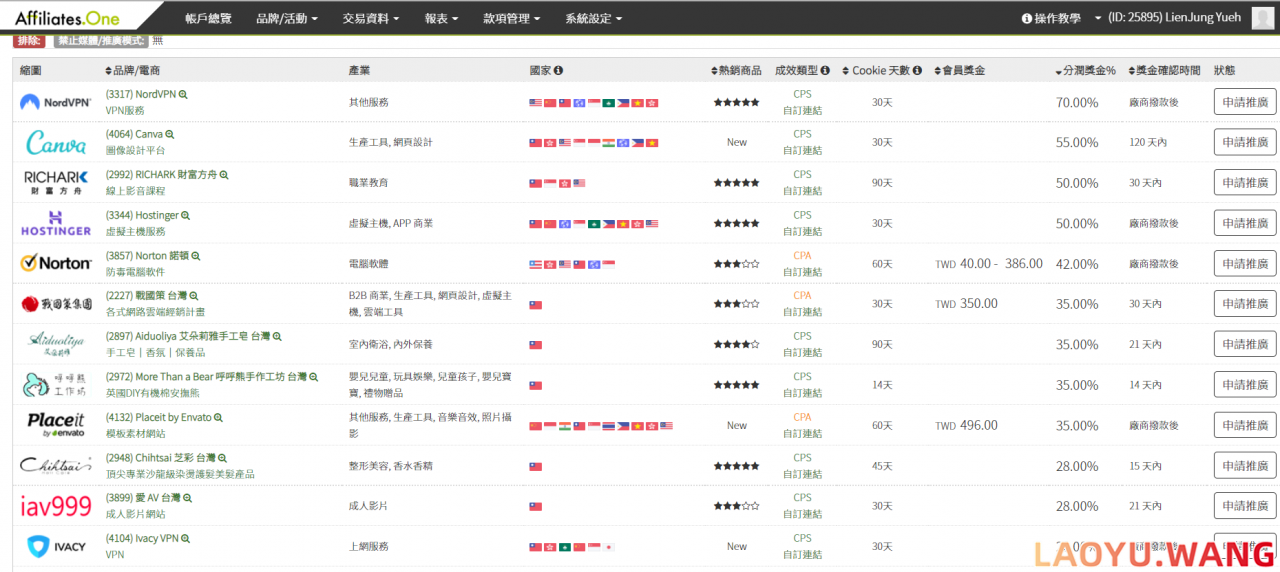The image size is (1280, 572).
Task: Click the CPA label in Norton row
Action: (x=802, y=255)
